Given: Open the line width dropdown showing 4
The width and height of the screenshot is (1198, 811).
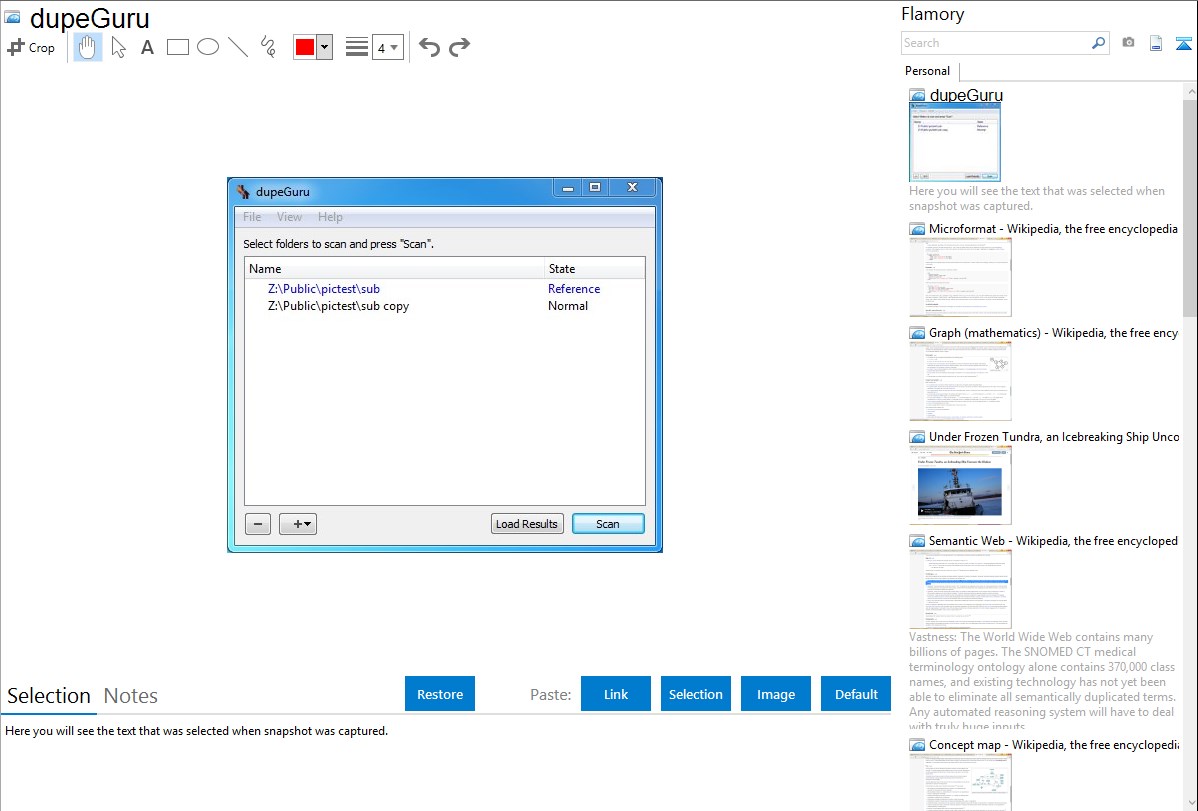Looking at the screenshot, I should click(x=387, y=47).
